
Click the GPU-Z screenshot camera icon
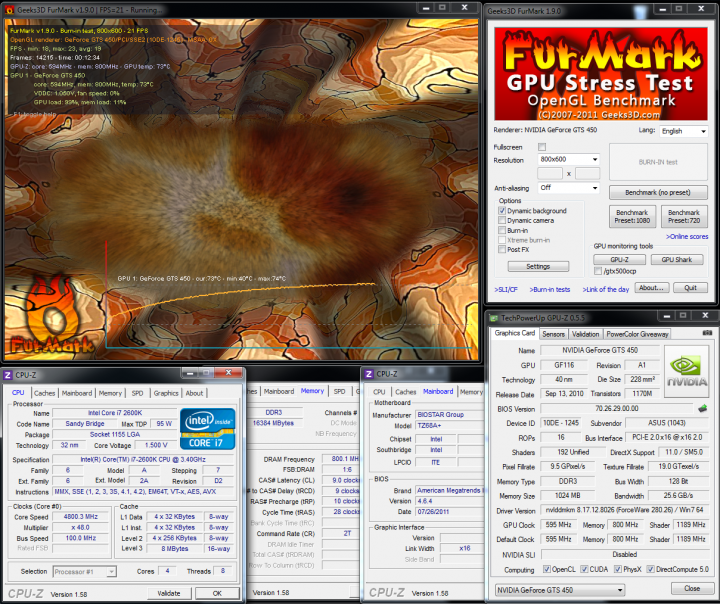click(707, 333)
